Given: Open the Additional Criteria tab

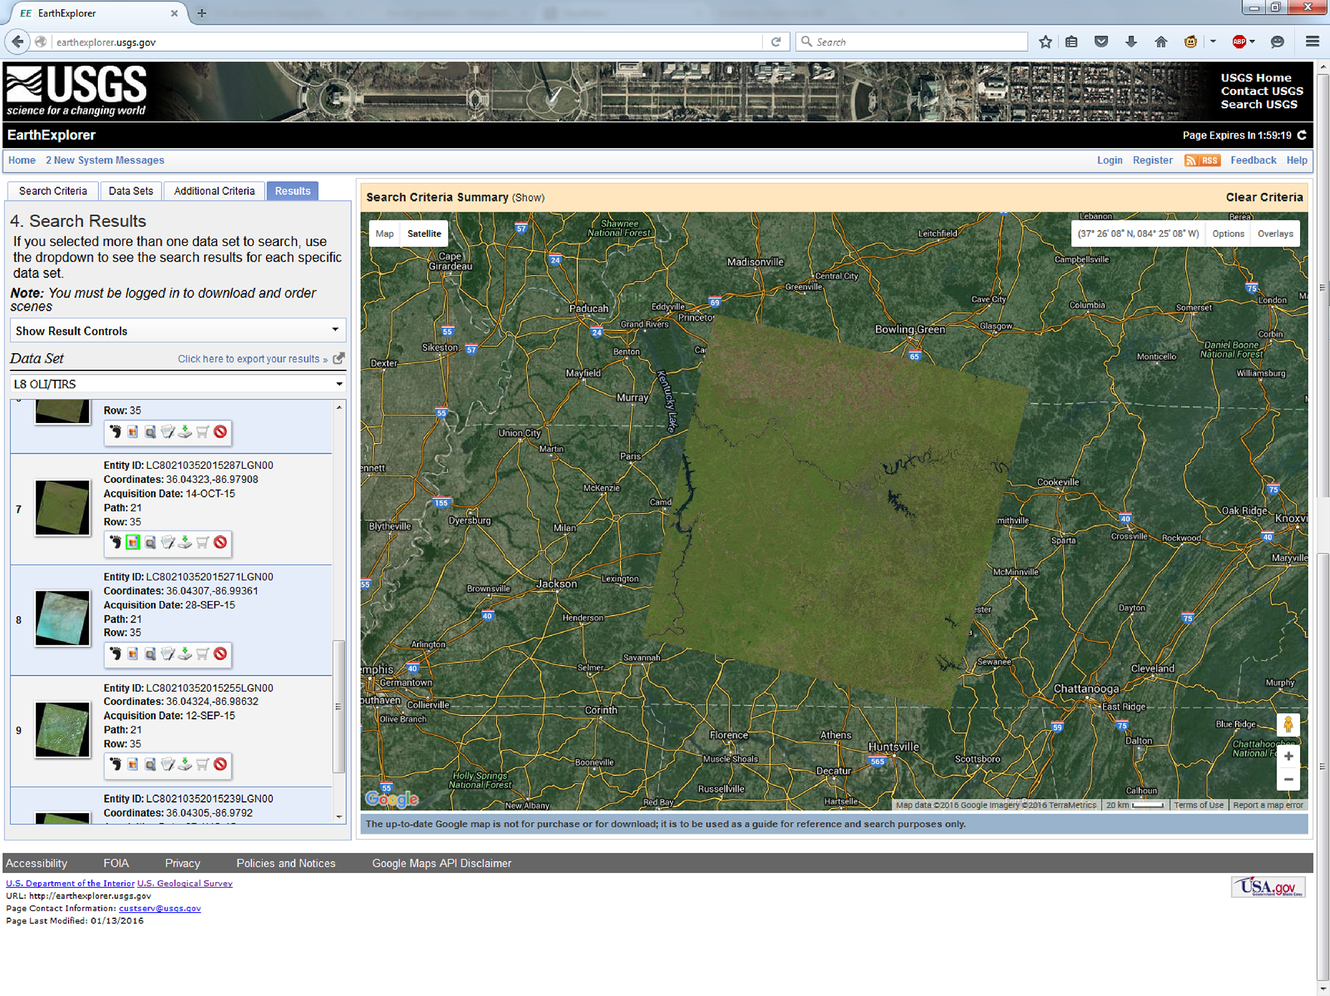Looking at the screenshot, I should pyautogui.click(x=214, y=191).
